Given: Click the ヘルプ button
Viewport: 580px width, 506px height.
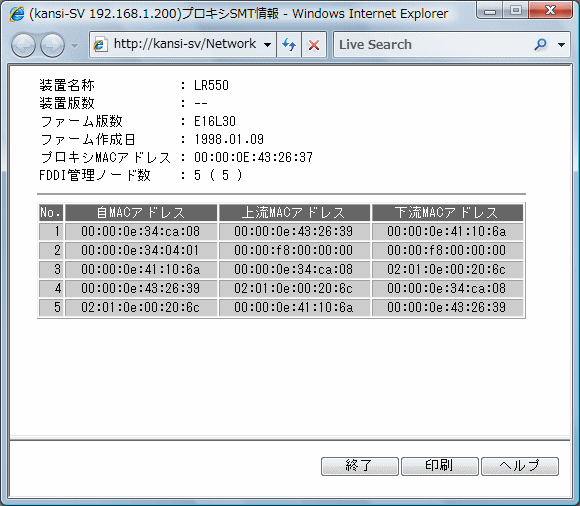Looking at the screenshot, I should (x=520, y=466).
